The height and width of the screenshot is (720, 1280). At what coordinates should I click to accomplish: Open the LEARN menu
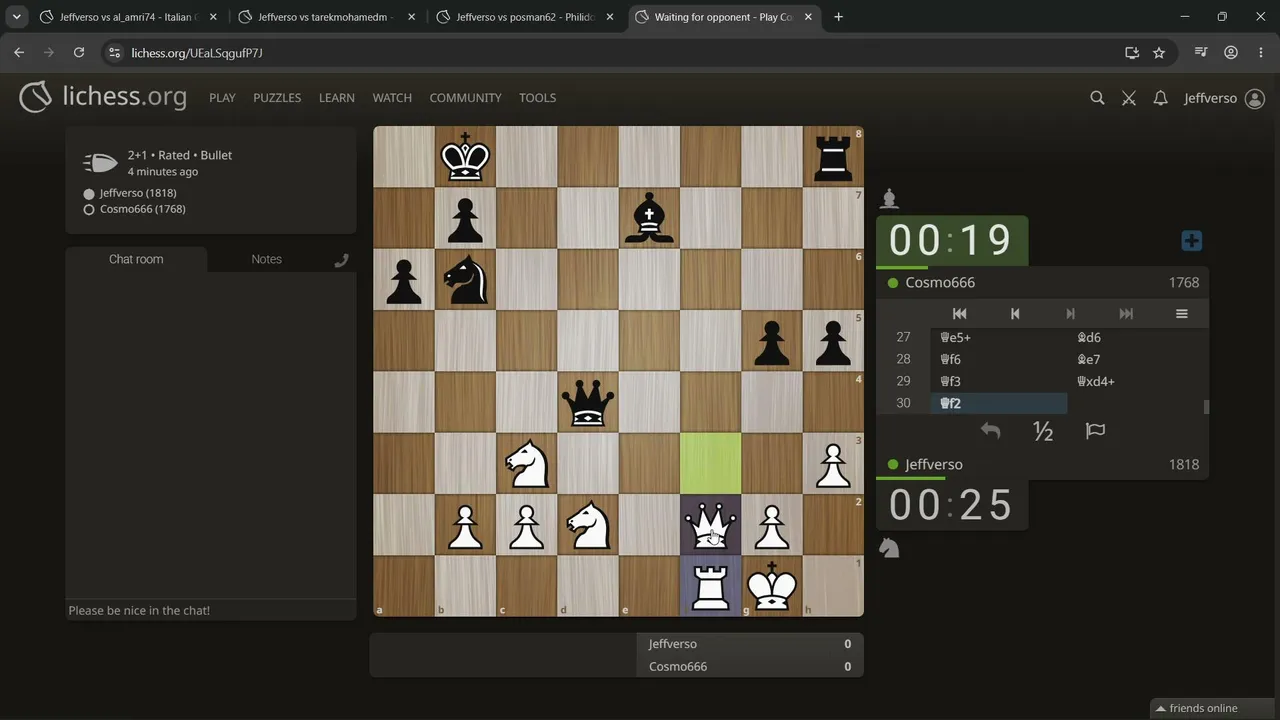337,98
